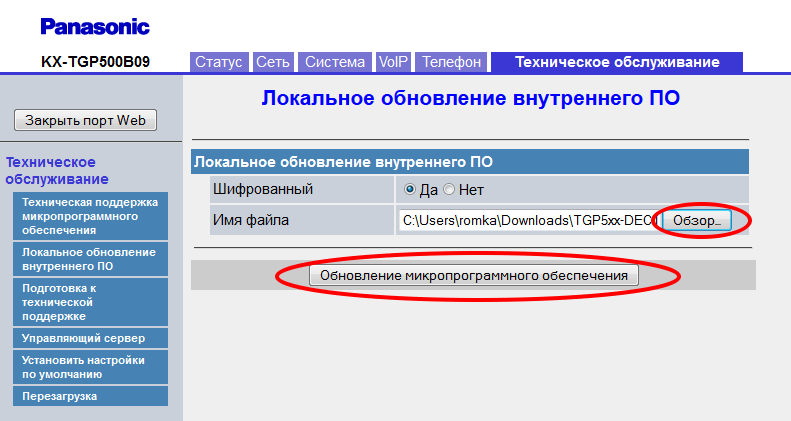Click the large blue page title heading
791x421 pixels.
tap(470, 98)
